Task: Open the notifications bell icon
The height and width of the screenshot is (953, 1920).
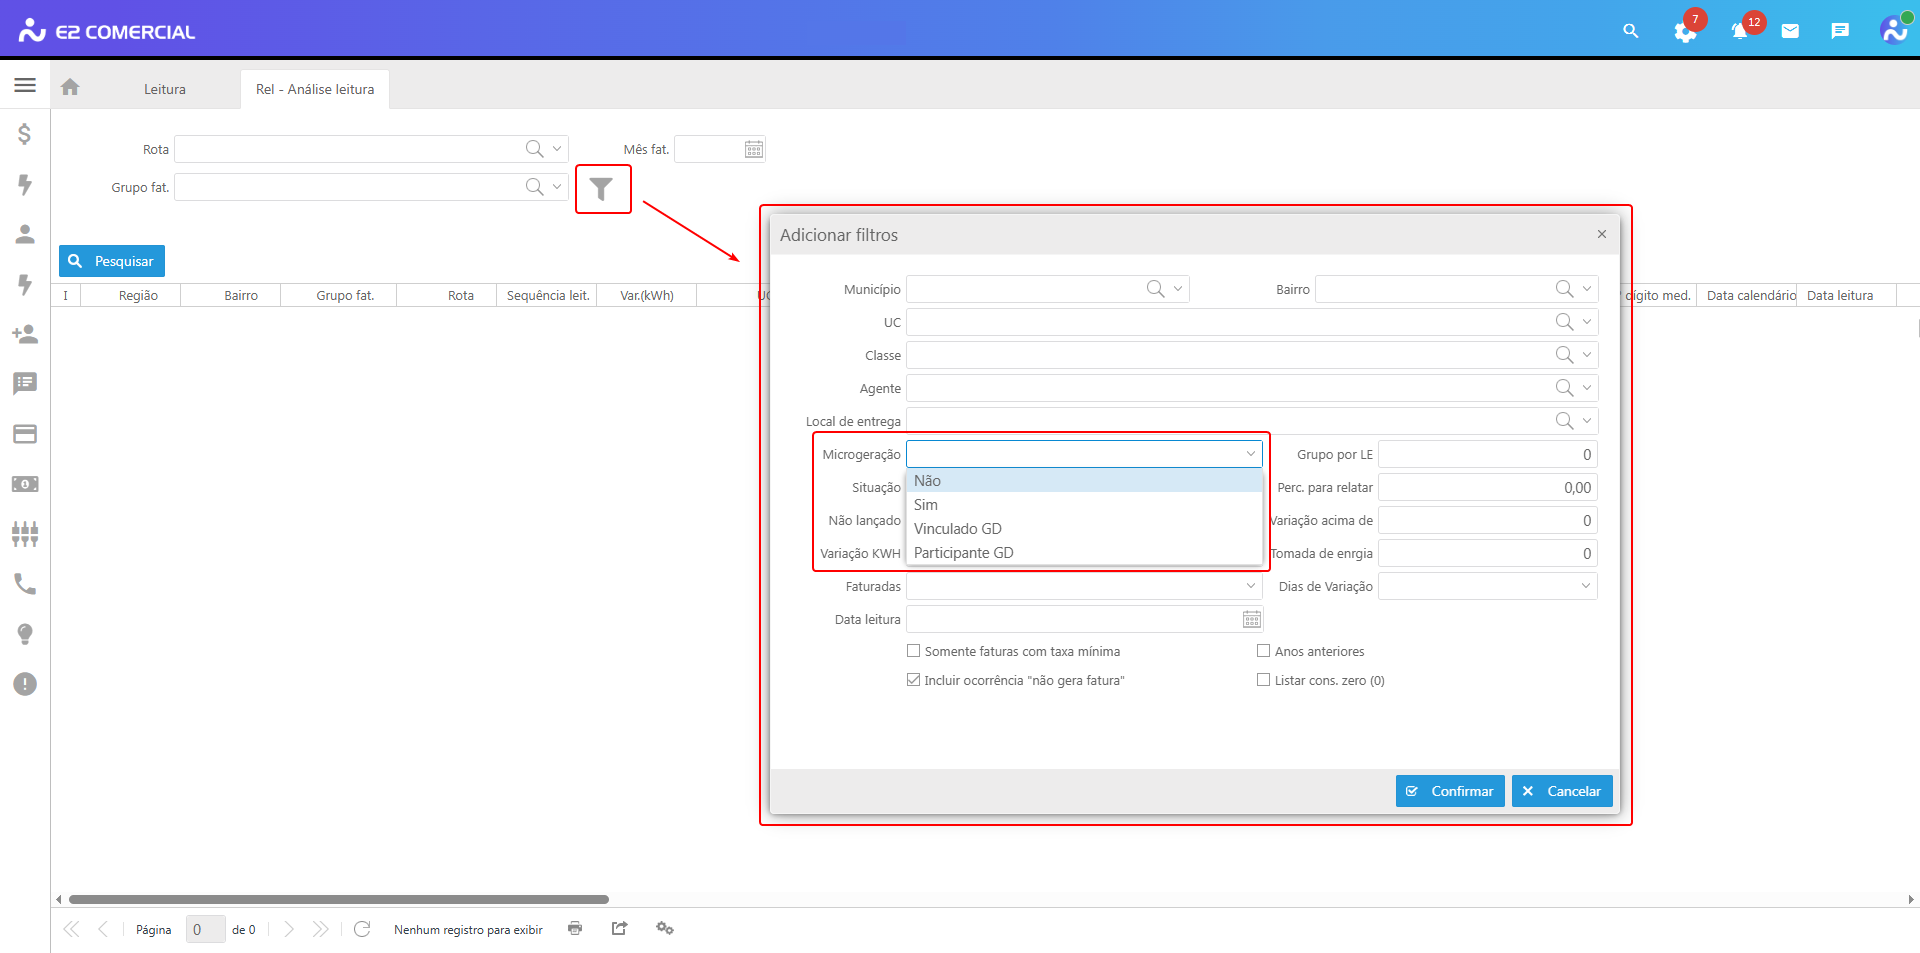Action: 1740,32
